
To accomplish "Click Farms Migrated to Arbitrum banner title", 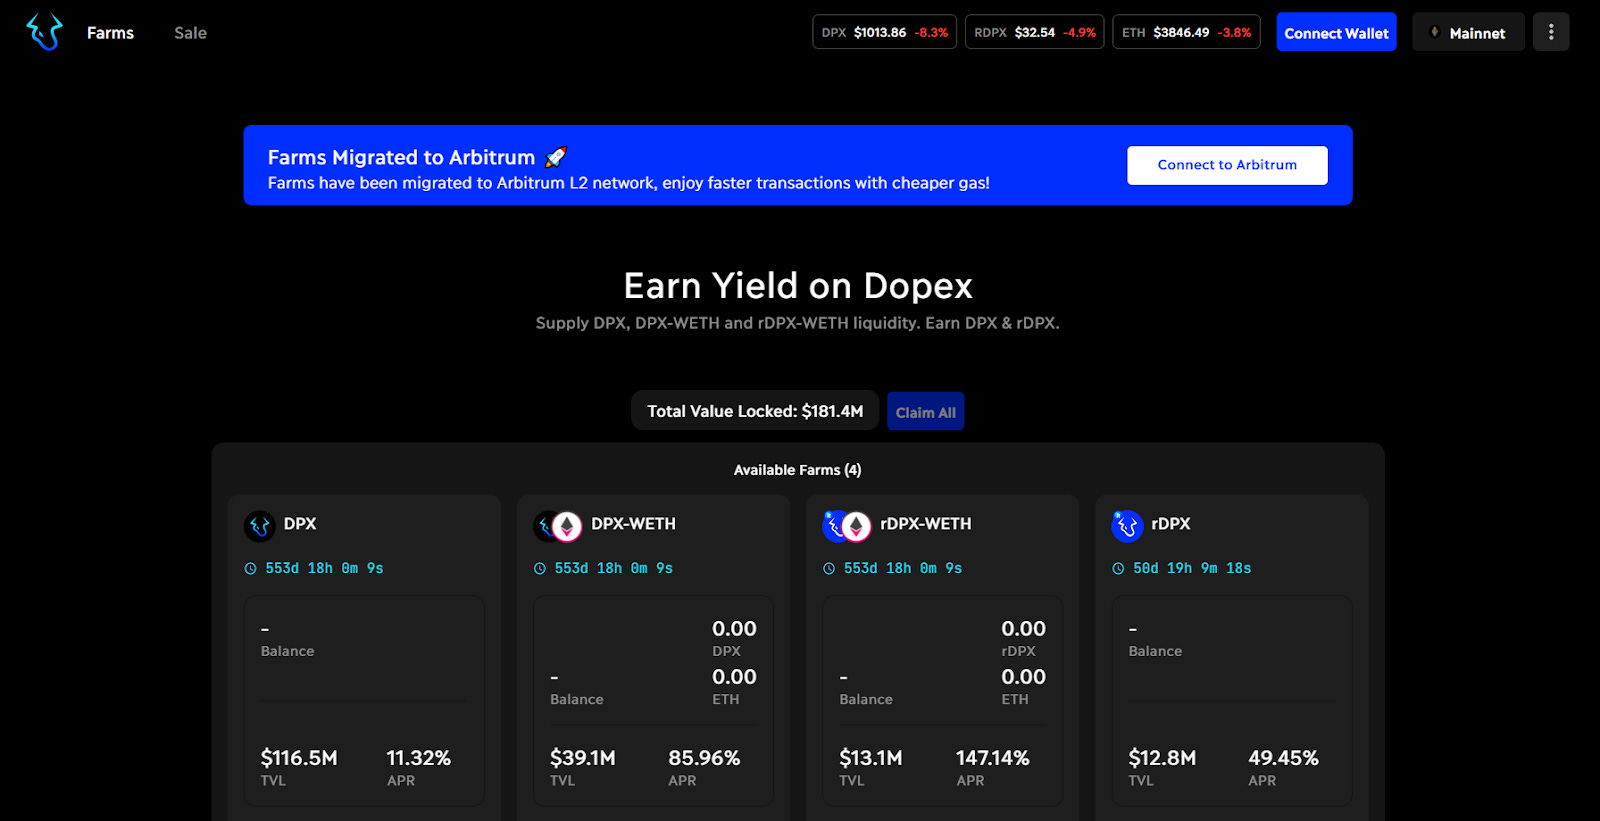I will pyautogui.click(x=401, y=157).
